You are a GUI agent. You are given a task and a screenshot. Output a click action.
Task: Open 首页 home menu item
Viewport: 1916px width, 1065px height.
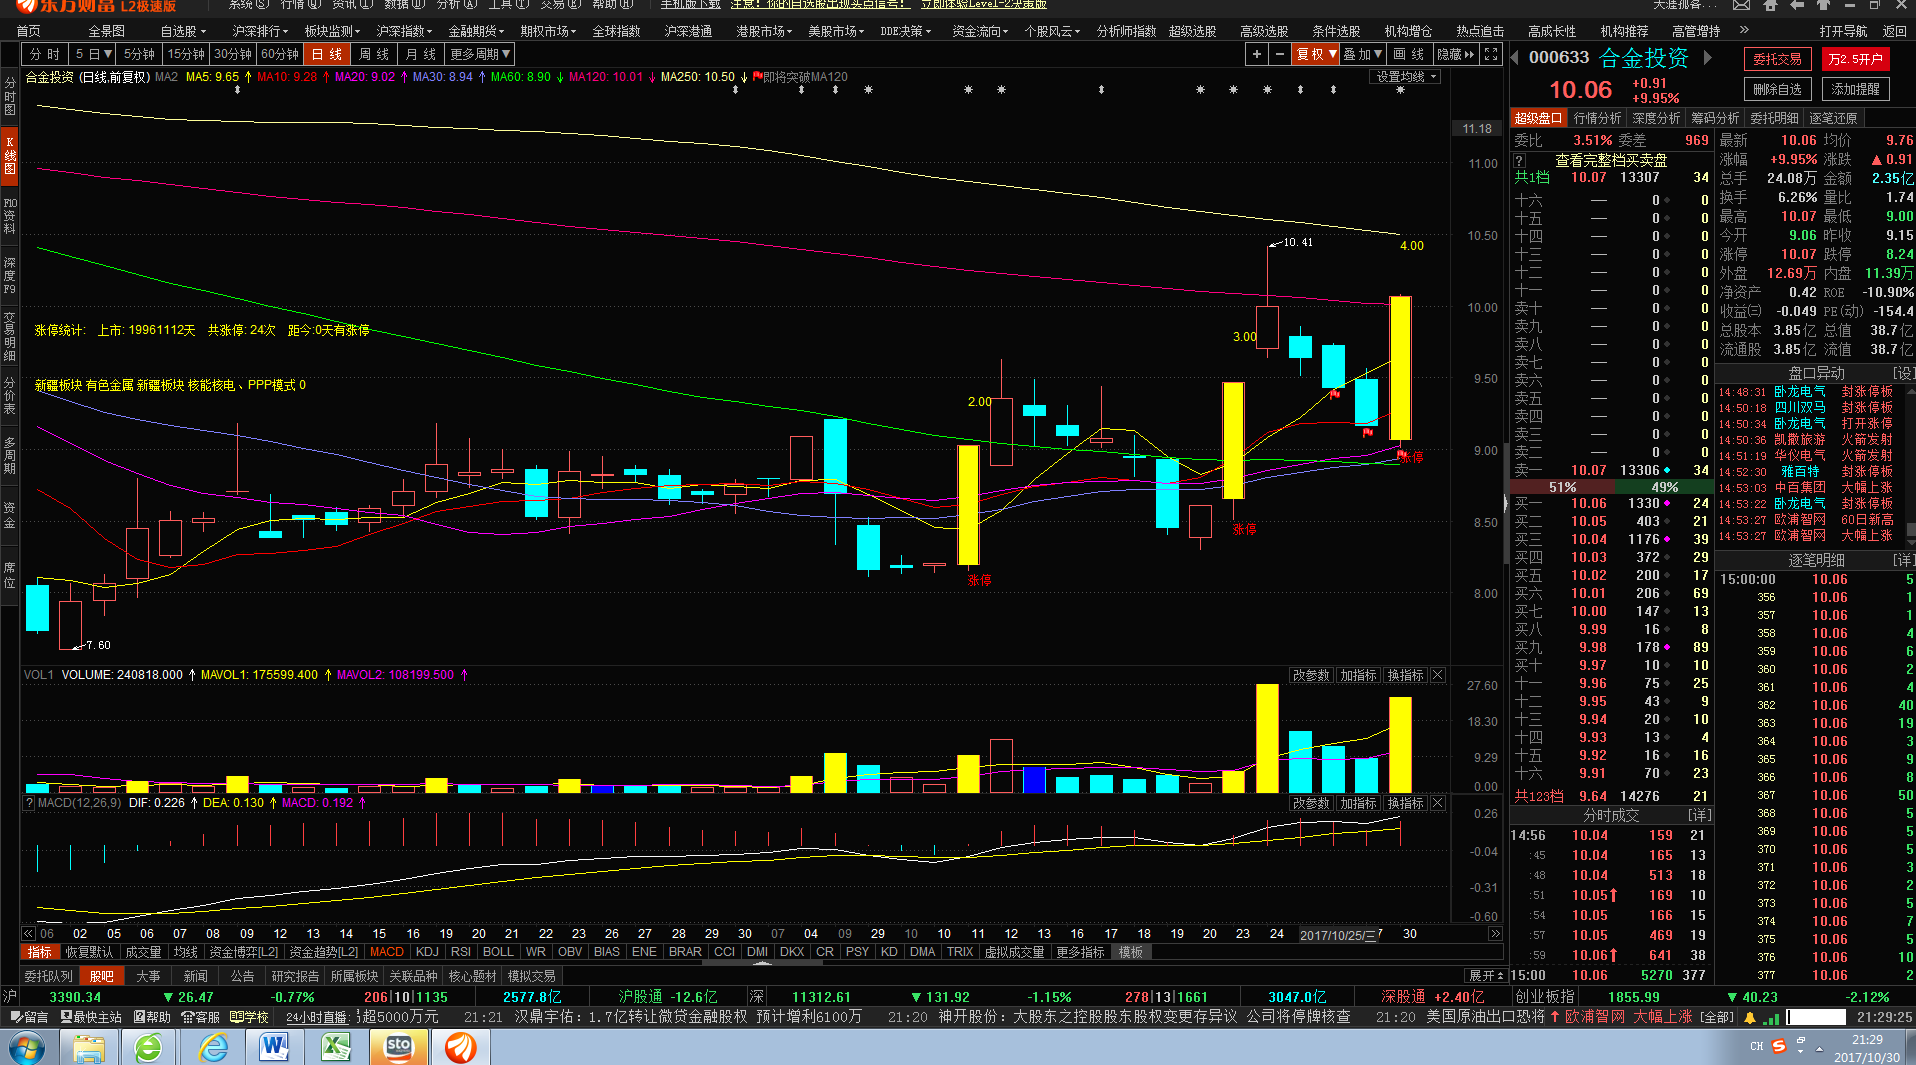click(29, 31)
